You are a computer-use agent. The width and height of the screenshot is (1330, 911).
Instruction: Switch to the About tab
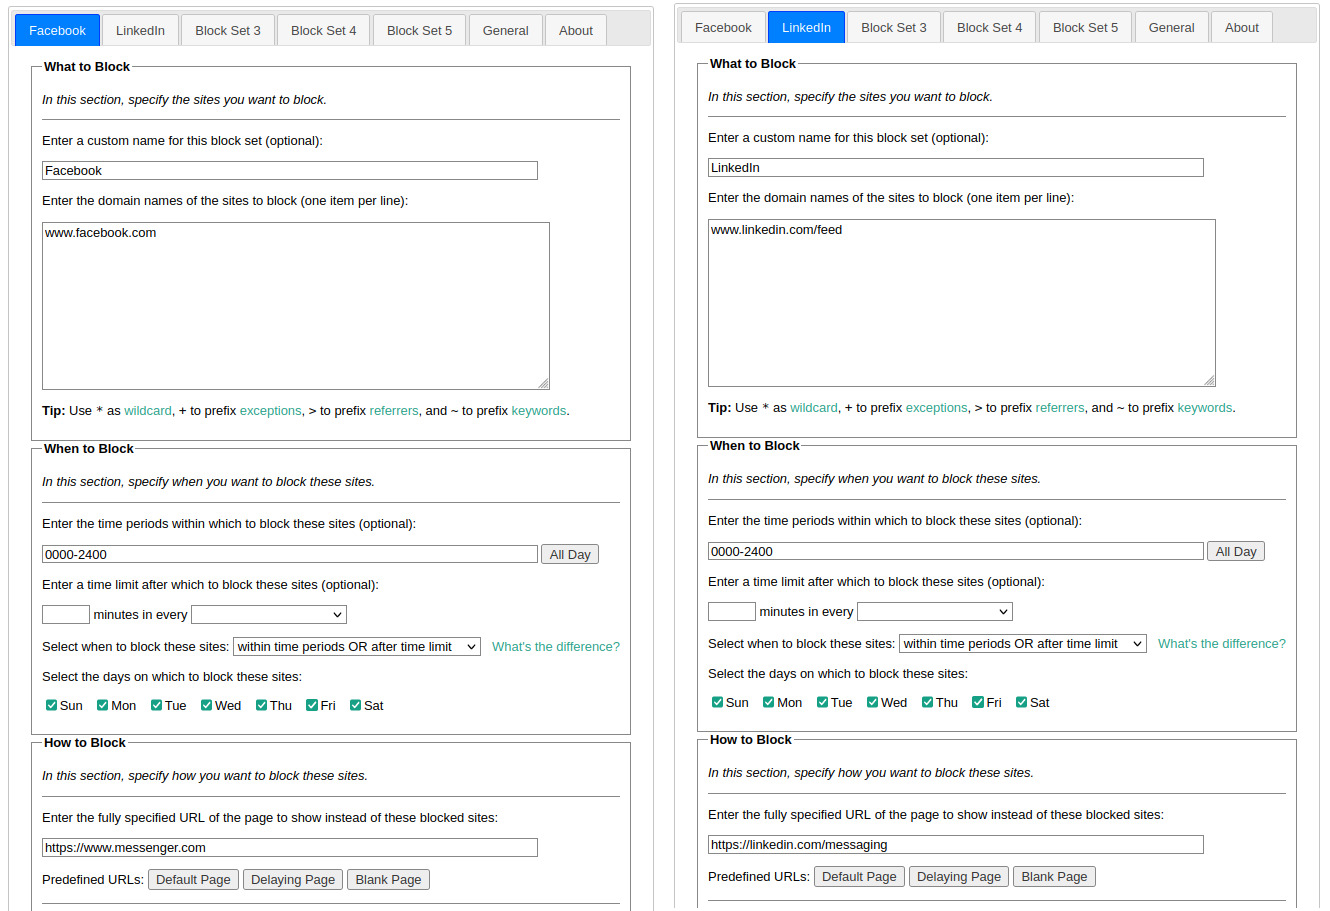575,29
